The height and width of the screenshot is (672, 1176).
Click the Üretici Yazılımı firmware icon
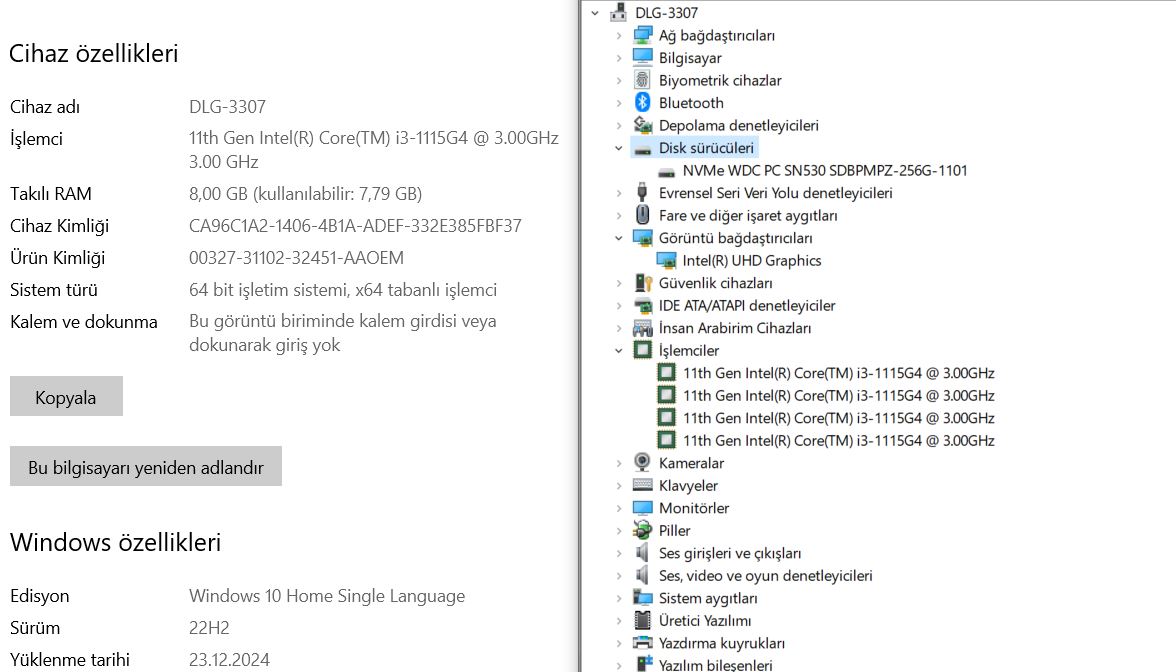(643, 620)
